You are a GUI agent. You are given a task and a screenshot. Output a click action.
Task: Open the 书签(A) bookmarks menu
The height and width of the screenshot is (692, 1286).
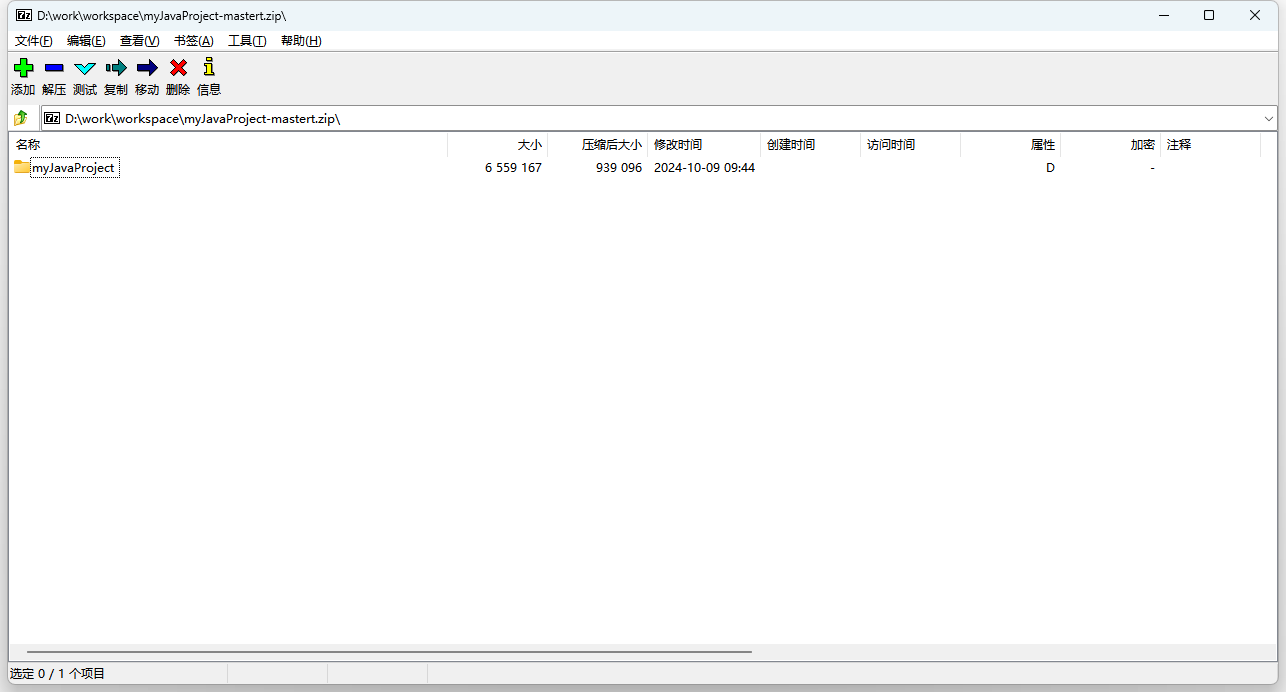point(193,41)
